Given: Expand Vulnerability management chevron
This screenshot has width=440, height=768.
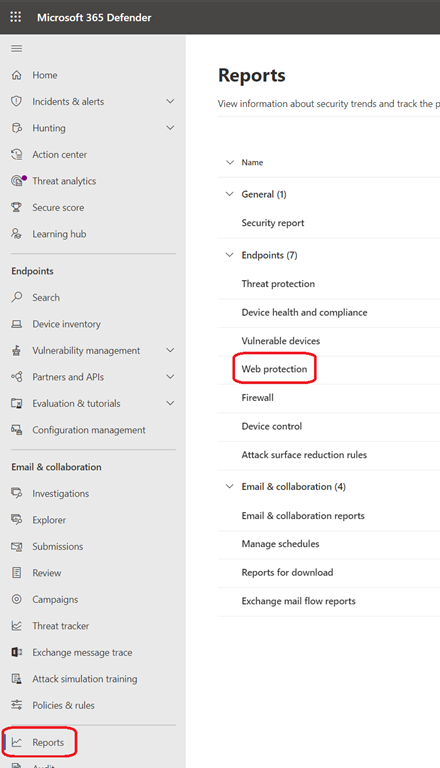Looking at the screenshot, I should pos(170,350).
